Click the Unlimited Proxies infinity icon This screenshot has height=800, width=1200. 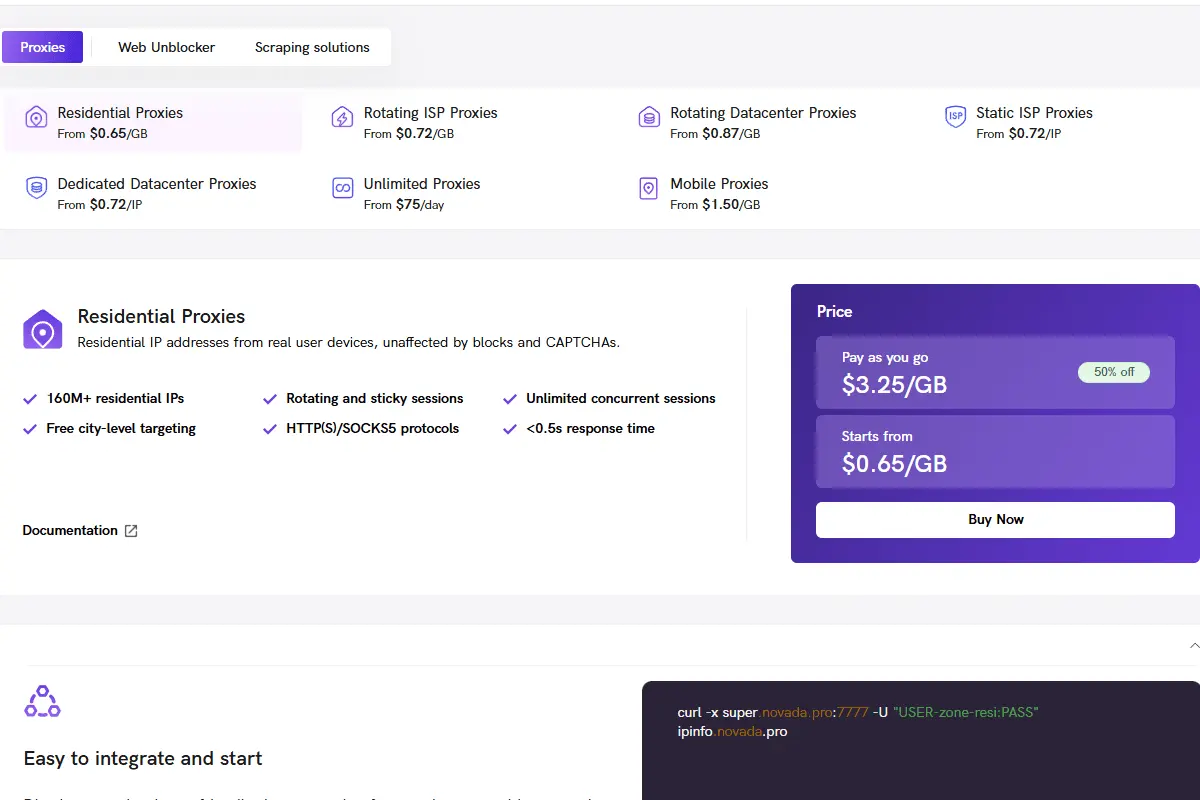[x=342, y=188]
